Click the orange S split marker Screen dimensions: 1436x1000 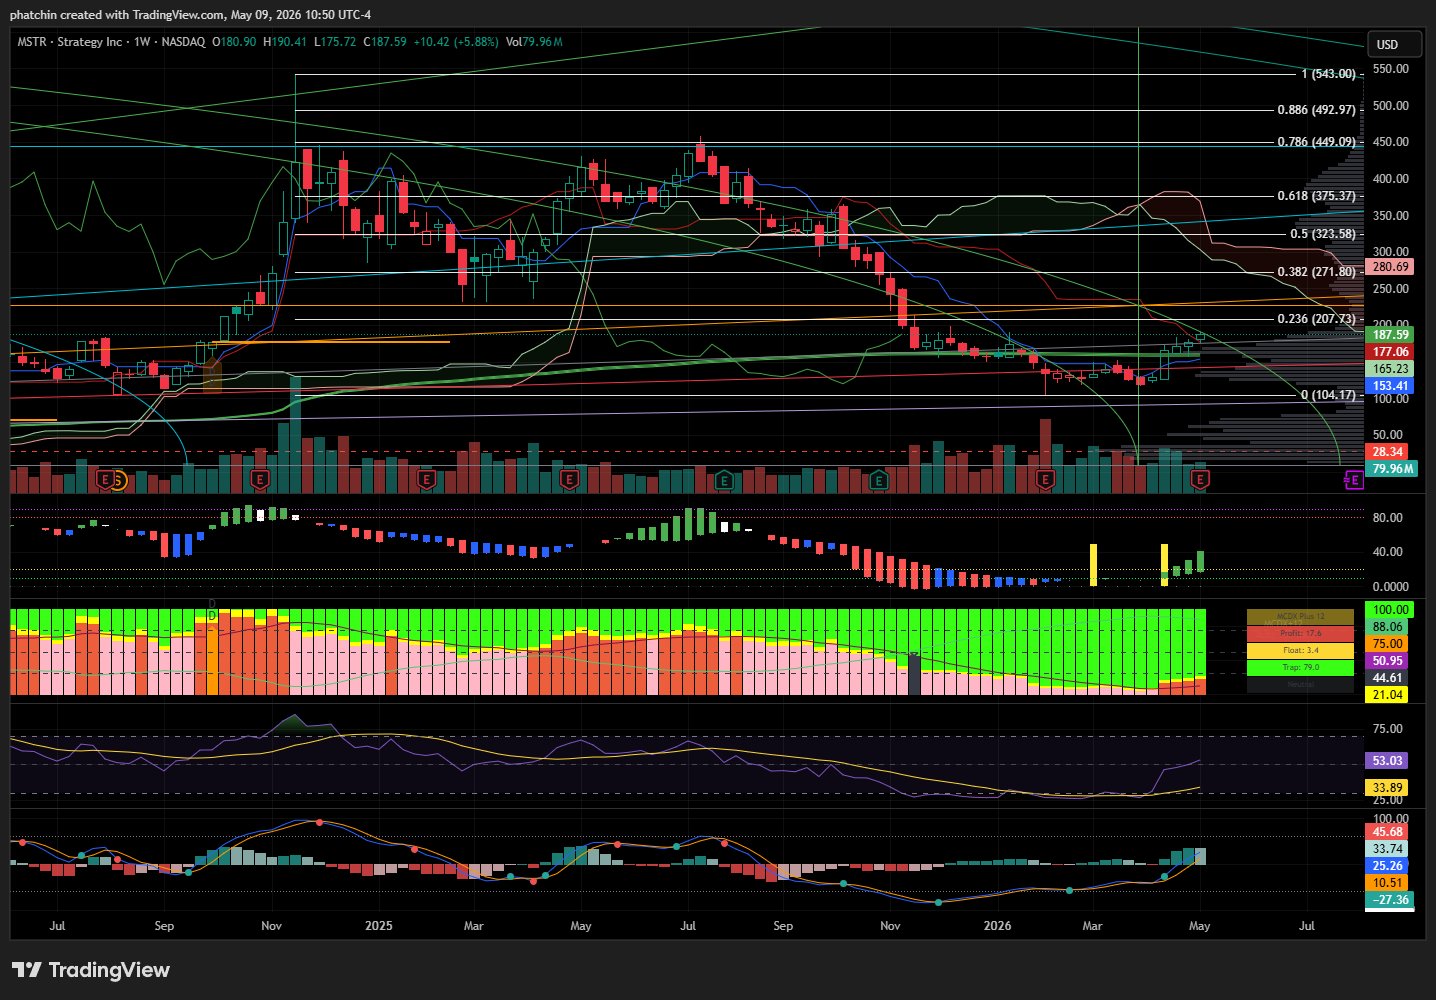point(117,481)
